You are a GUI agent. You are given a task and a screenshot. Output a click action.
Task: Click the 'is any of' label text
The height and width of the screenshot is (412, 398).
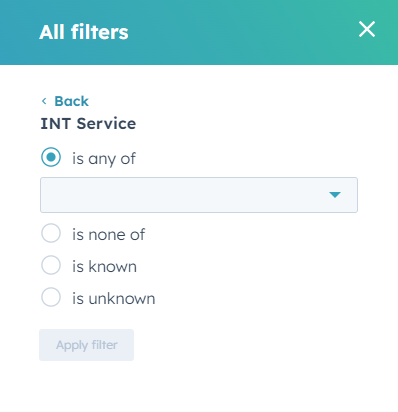pyautogui.click(x=104, y=159)
